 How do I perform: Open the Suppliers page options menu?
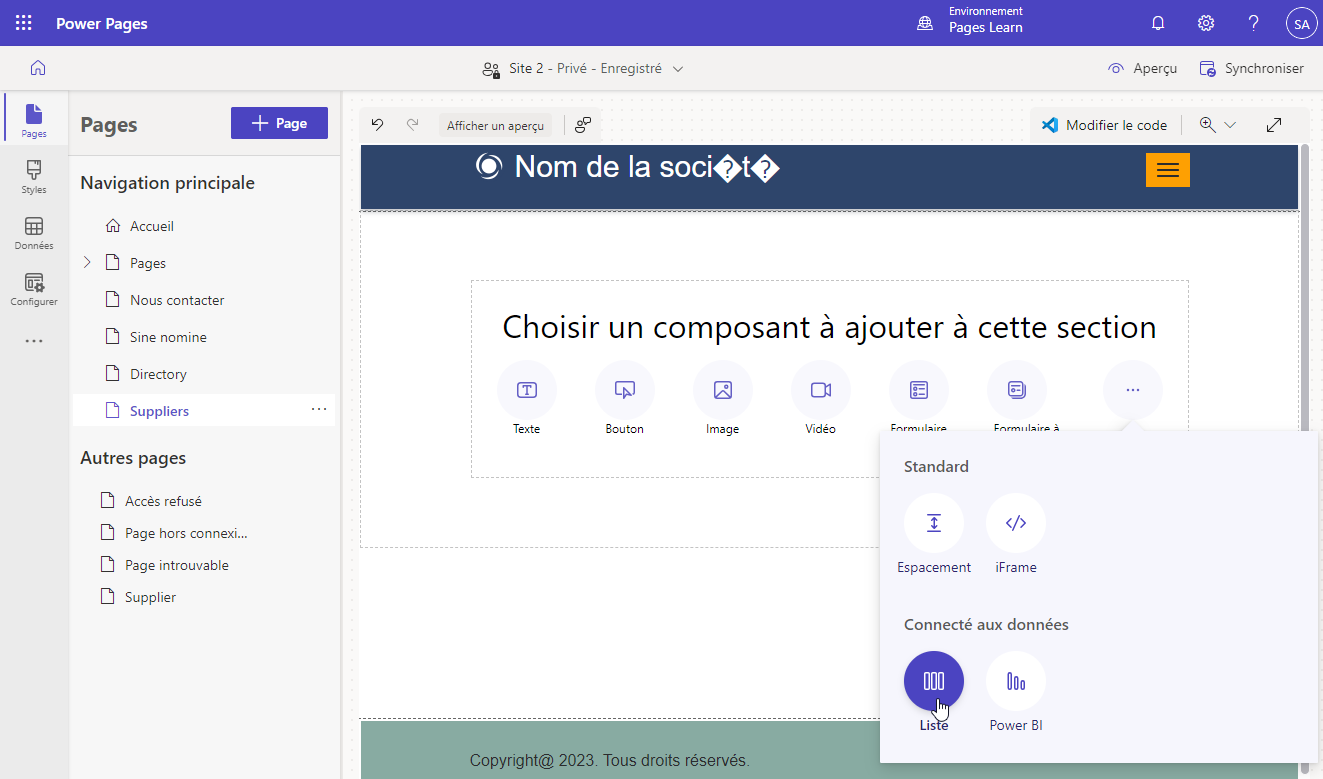click(x=319, y=410)
